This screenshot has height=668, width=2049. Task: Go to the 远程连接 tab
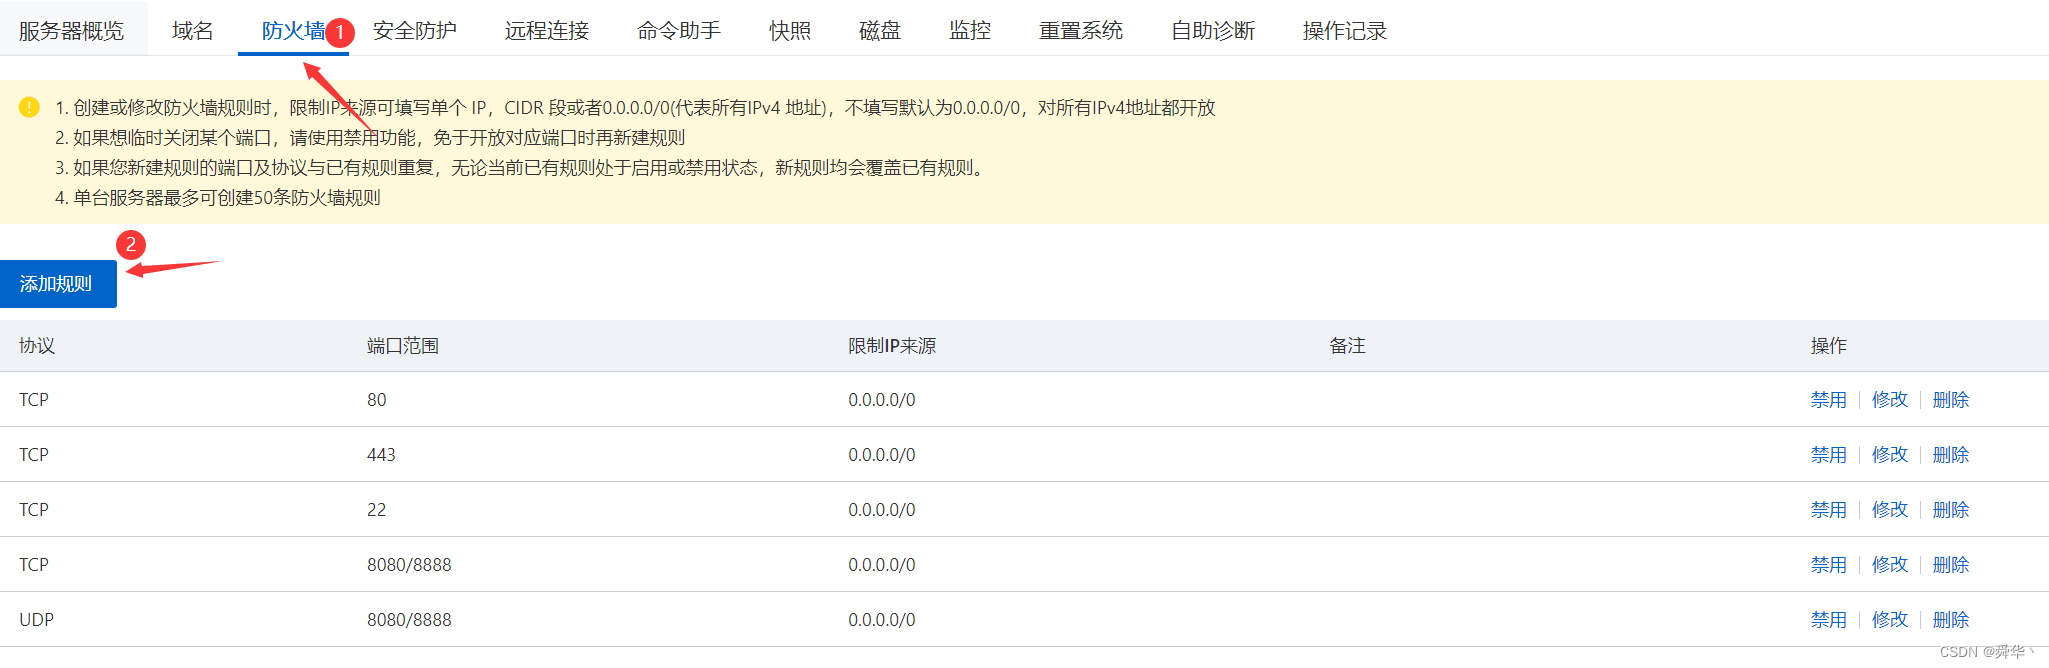(x=547, y=31)
